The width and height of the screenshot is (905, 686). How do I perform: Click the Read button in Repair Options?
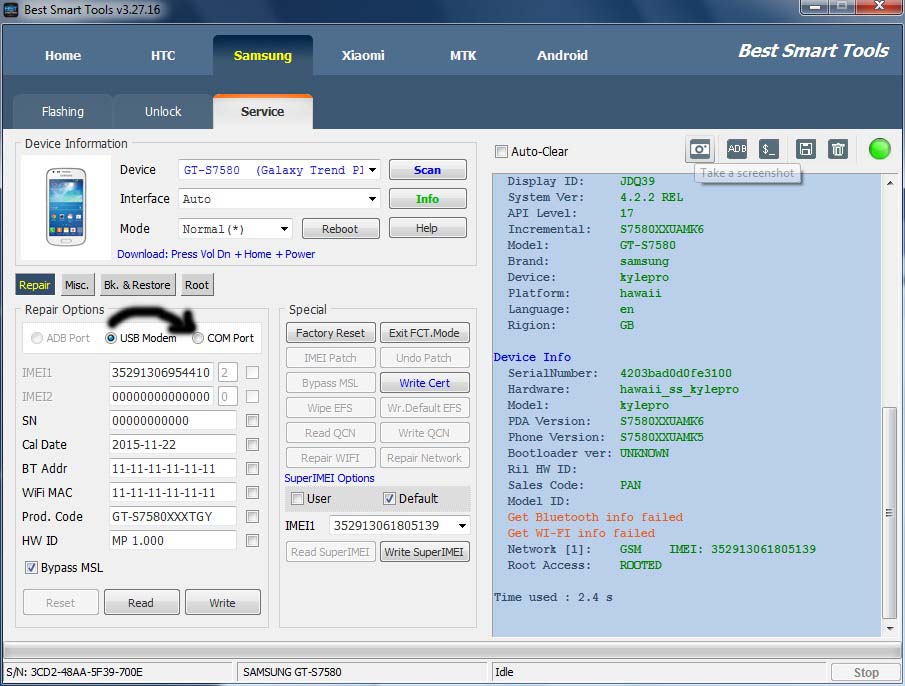(141, 603)
